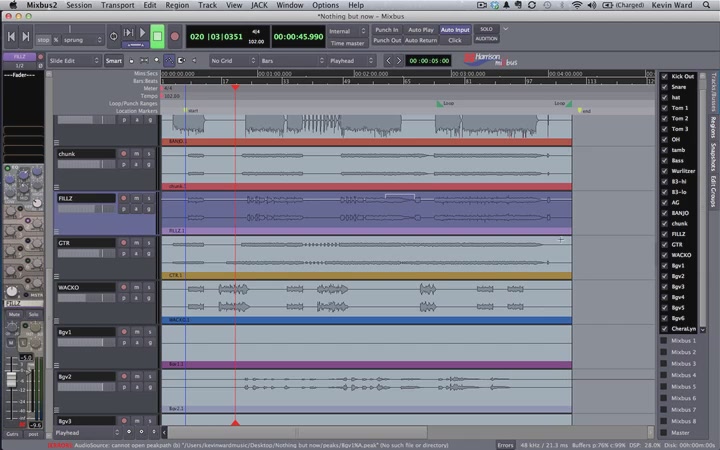This screenshot has width=720, height=450.
Task: Select the grab/hand mouse tool
Action: coord(132,61)
